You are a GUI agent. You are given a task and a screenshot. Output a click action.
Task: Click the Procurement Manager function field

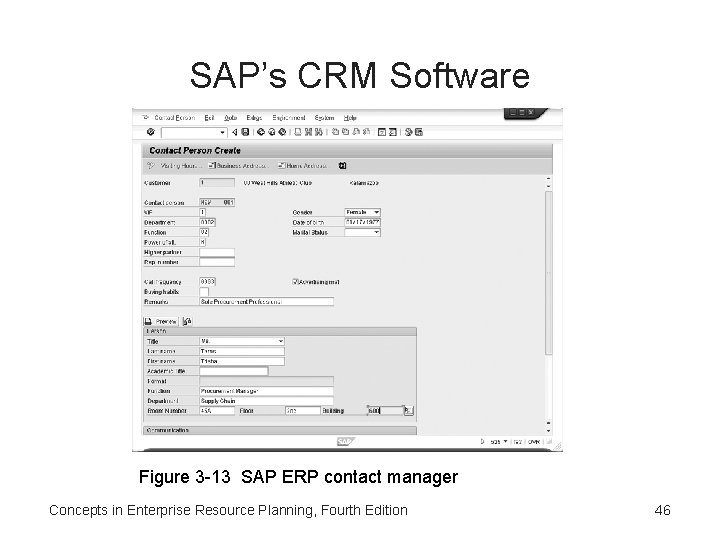coord(266,391)
